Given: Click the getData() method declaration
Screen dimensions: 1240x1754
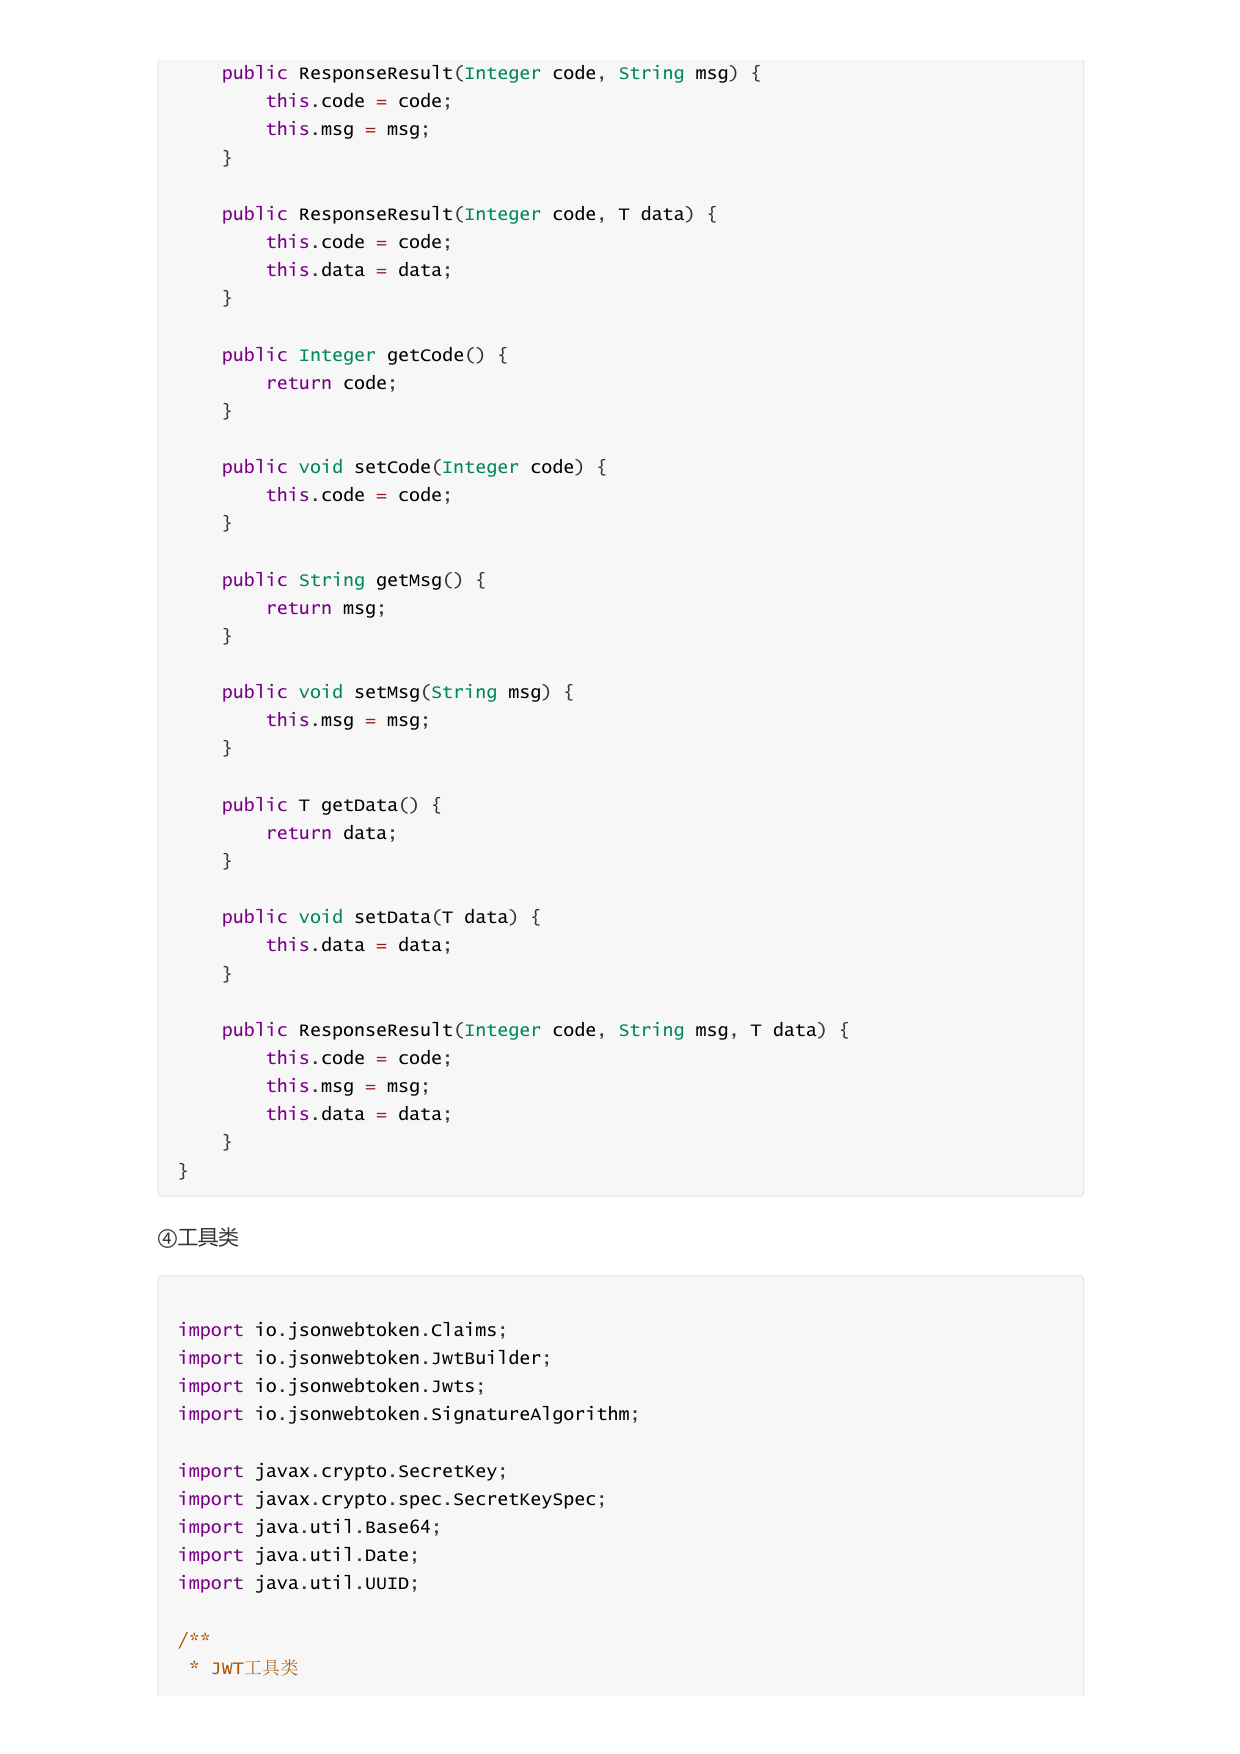Looking at the screenshot, I should 332,805.
